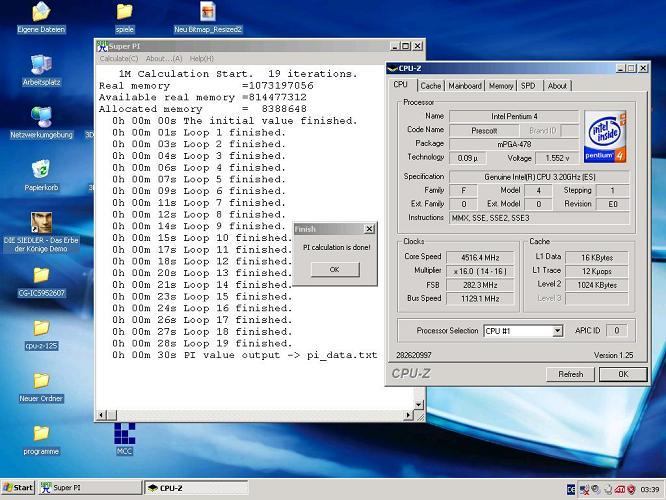Click the APIC ID value field
666x500 pixels.
(617, 331)
